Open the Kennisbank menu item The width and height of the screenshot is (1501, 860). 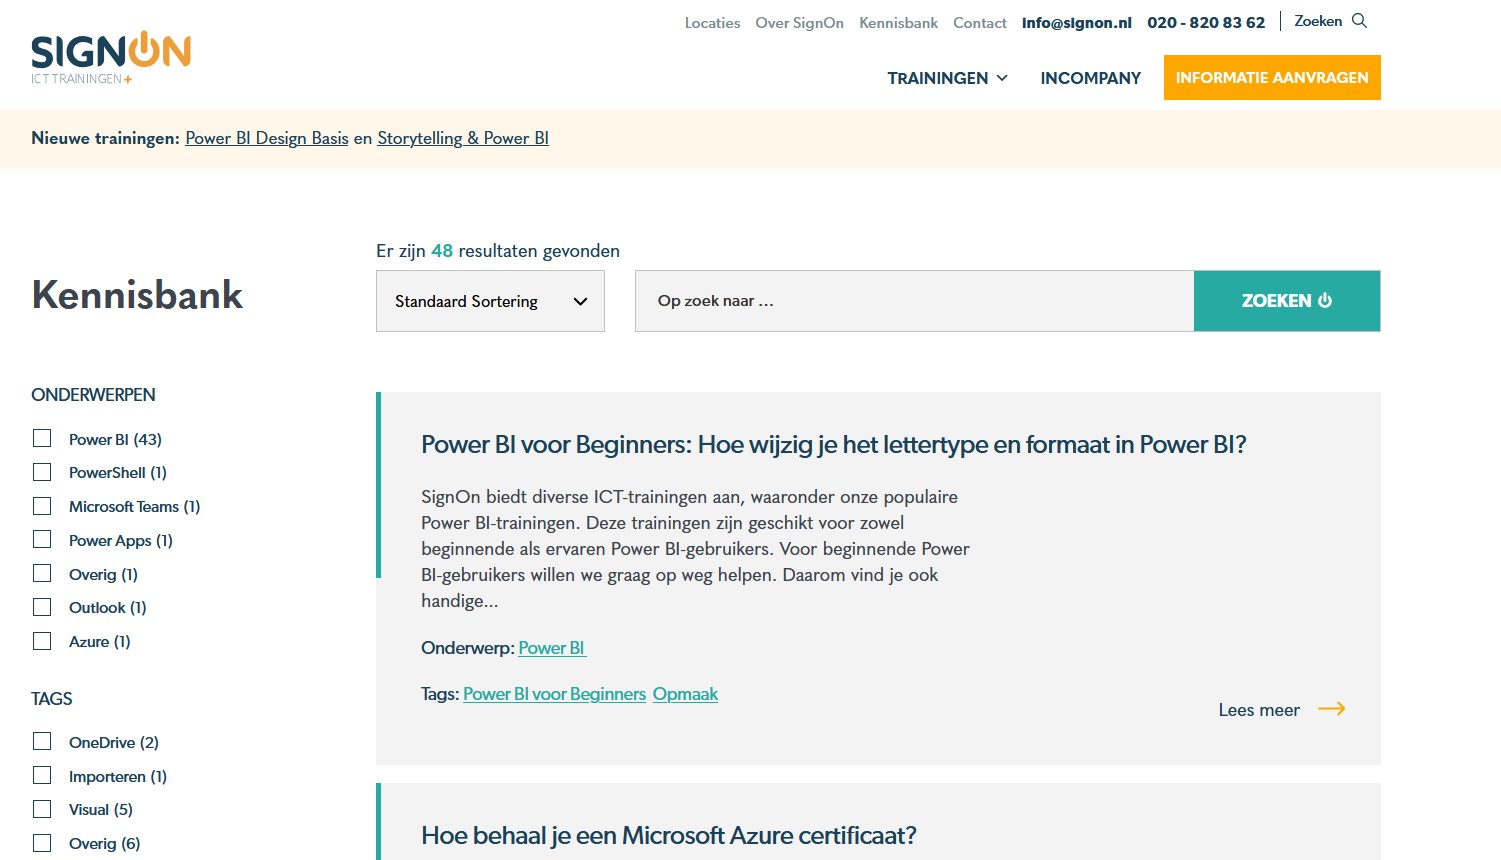pos(897,22)
